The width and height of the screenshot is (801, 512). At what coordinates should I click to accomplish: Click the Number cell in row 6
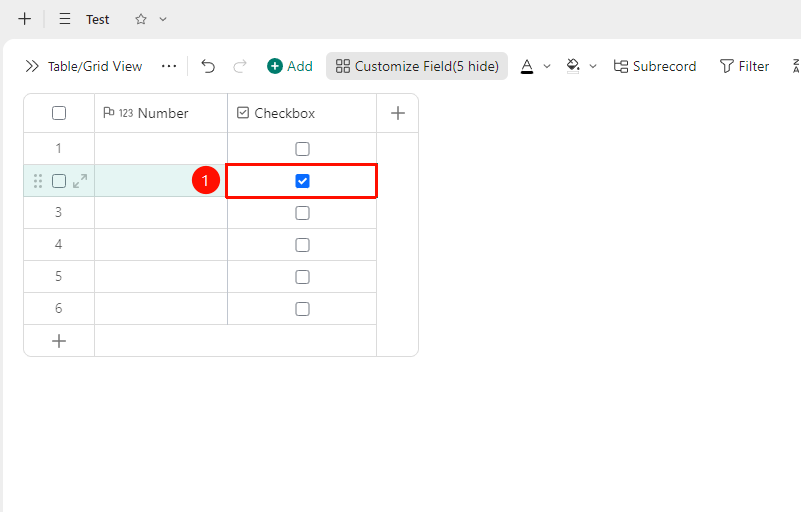(x=161, y=309)
